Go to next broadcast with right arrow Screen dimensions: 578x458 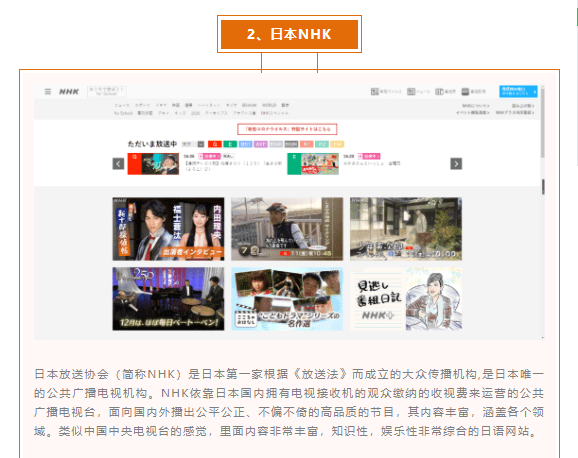tap(456, 163)
